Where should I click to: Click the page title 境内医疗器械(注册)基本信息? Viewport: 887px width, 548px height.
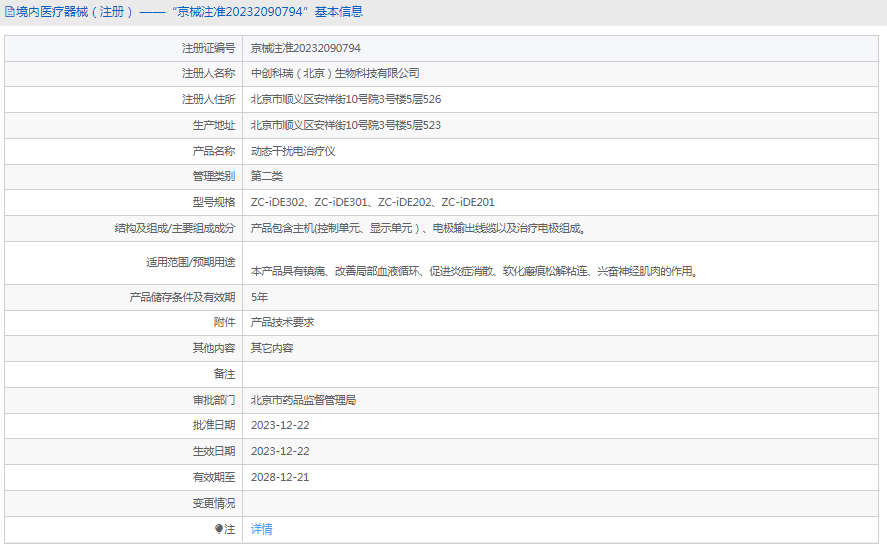pos(190,12)
